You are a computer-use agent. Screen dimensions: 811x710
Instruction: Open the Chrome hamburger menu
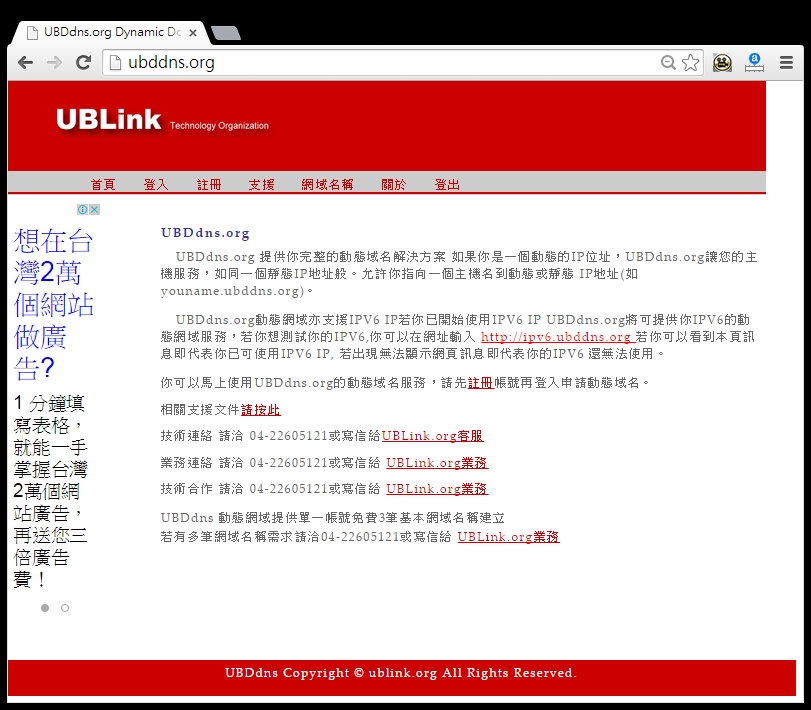786,63
